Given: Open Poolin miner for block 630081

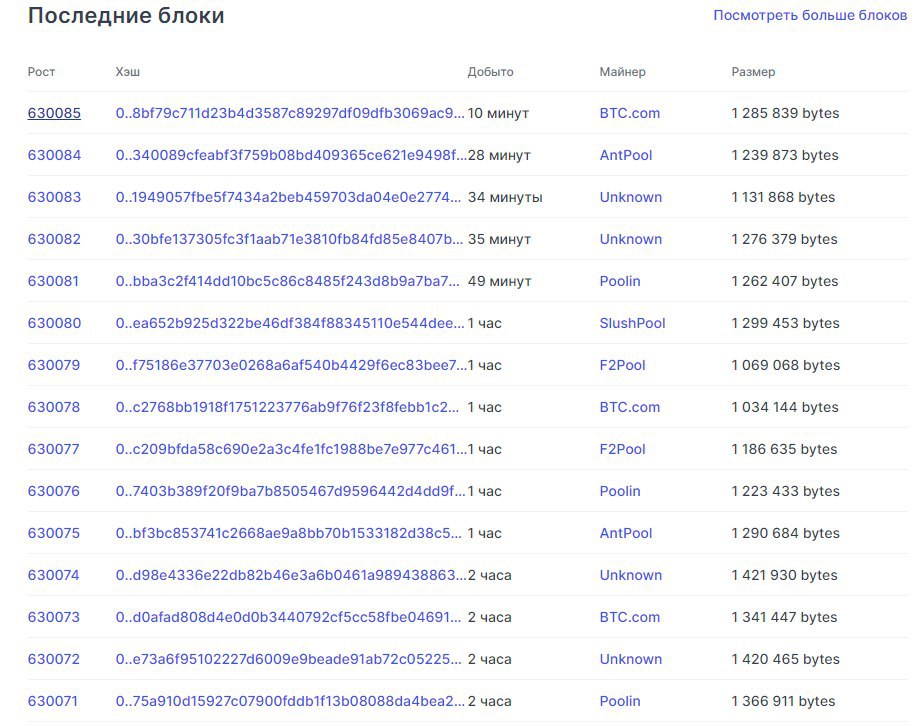Looking at the screenshot, I should click(x=620, y=281).
